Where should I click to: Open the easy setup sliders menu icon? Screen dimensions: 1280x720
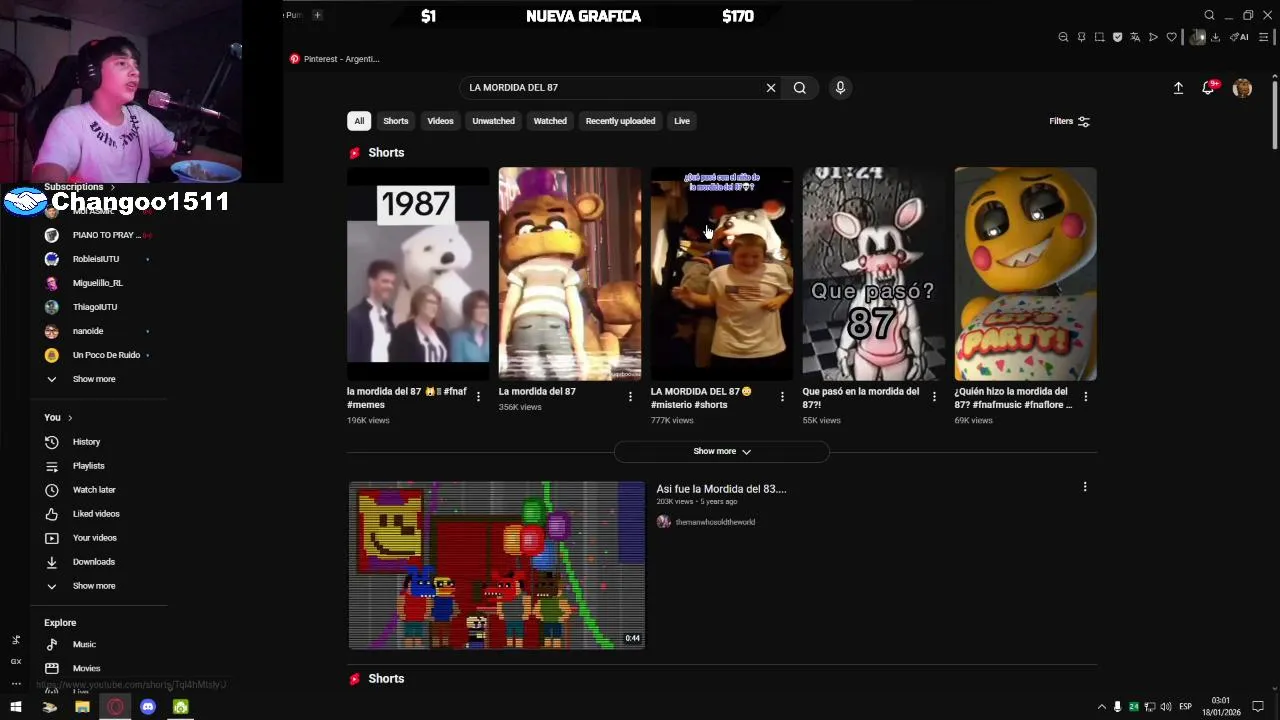tap(1265, 37)
